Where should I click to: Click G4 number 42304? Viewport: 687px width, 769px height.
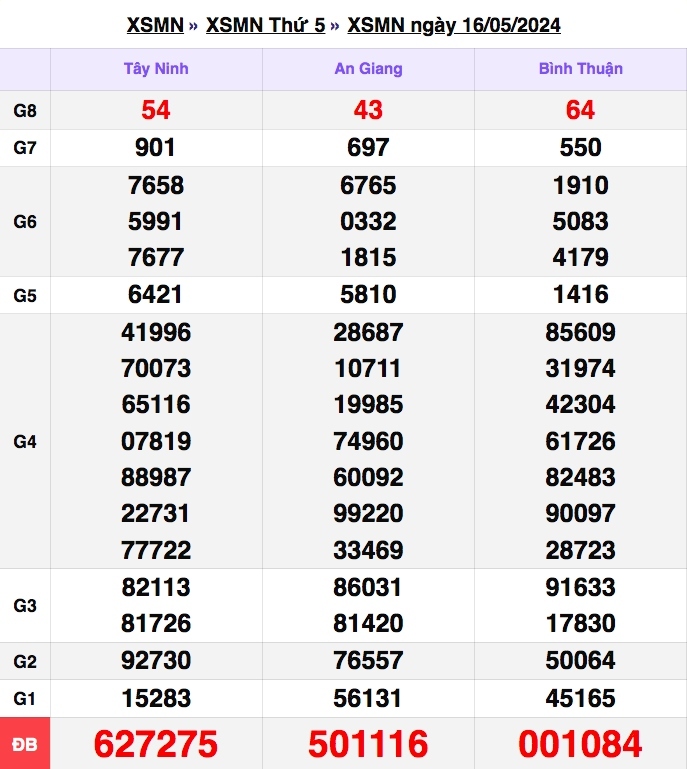coord(581,405)
